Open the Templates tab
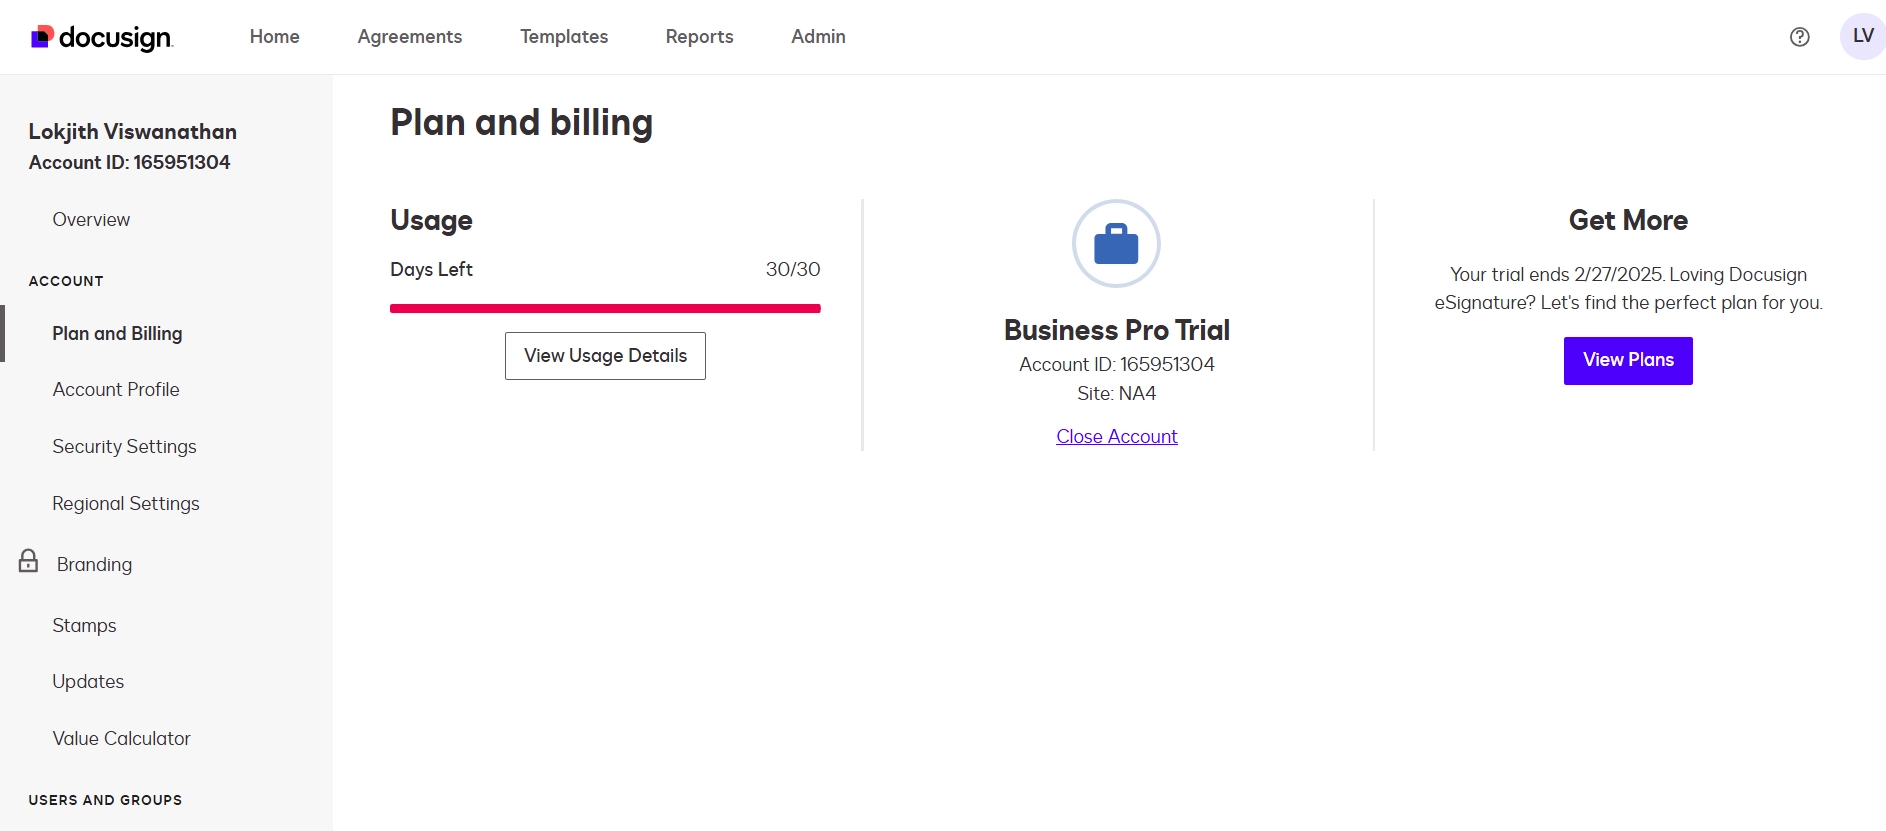The width and height of the screenshot is (1886, 831). click(564, 37)
